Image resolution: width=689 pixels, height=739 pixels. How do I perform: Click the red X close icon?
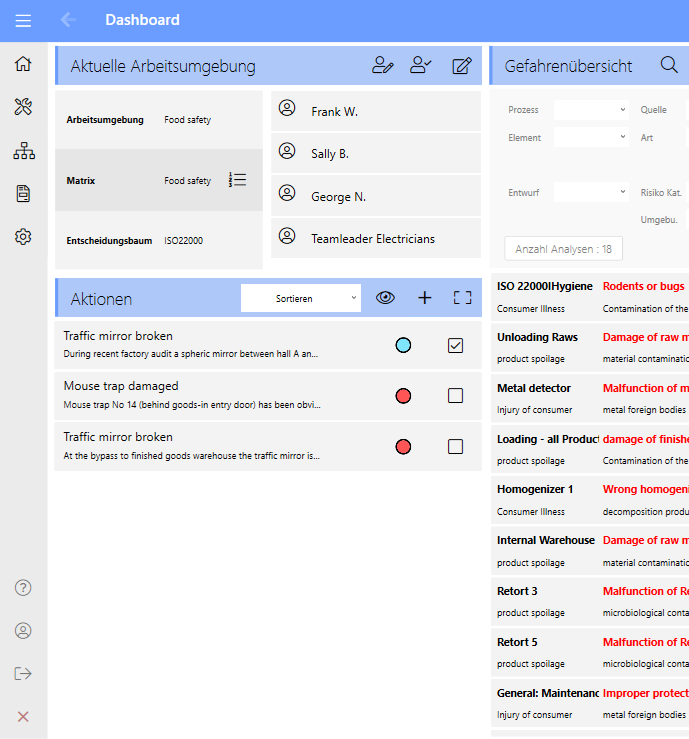coord(23,717)
